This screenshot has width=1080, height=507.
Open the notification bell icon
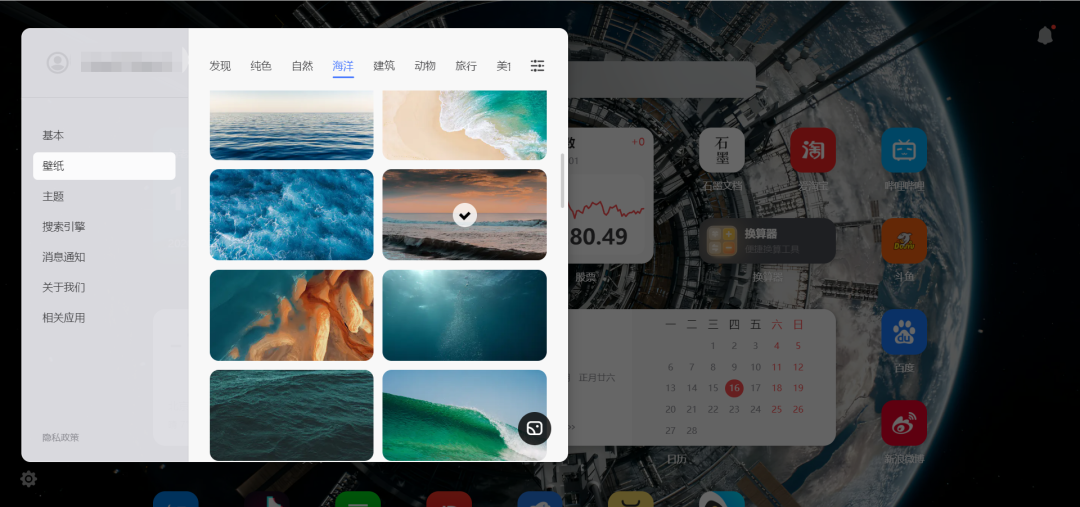tap(1046, 35)
